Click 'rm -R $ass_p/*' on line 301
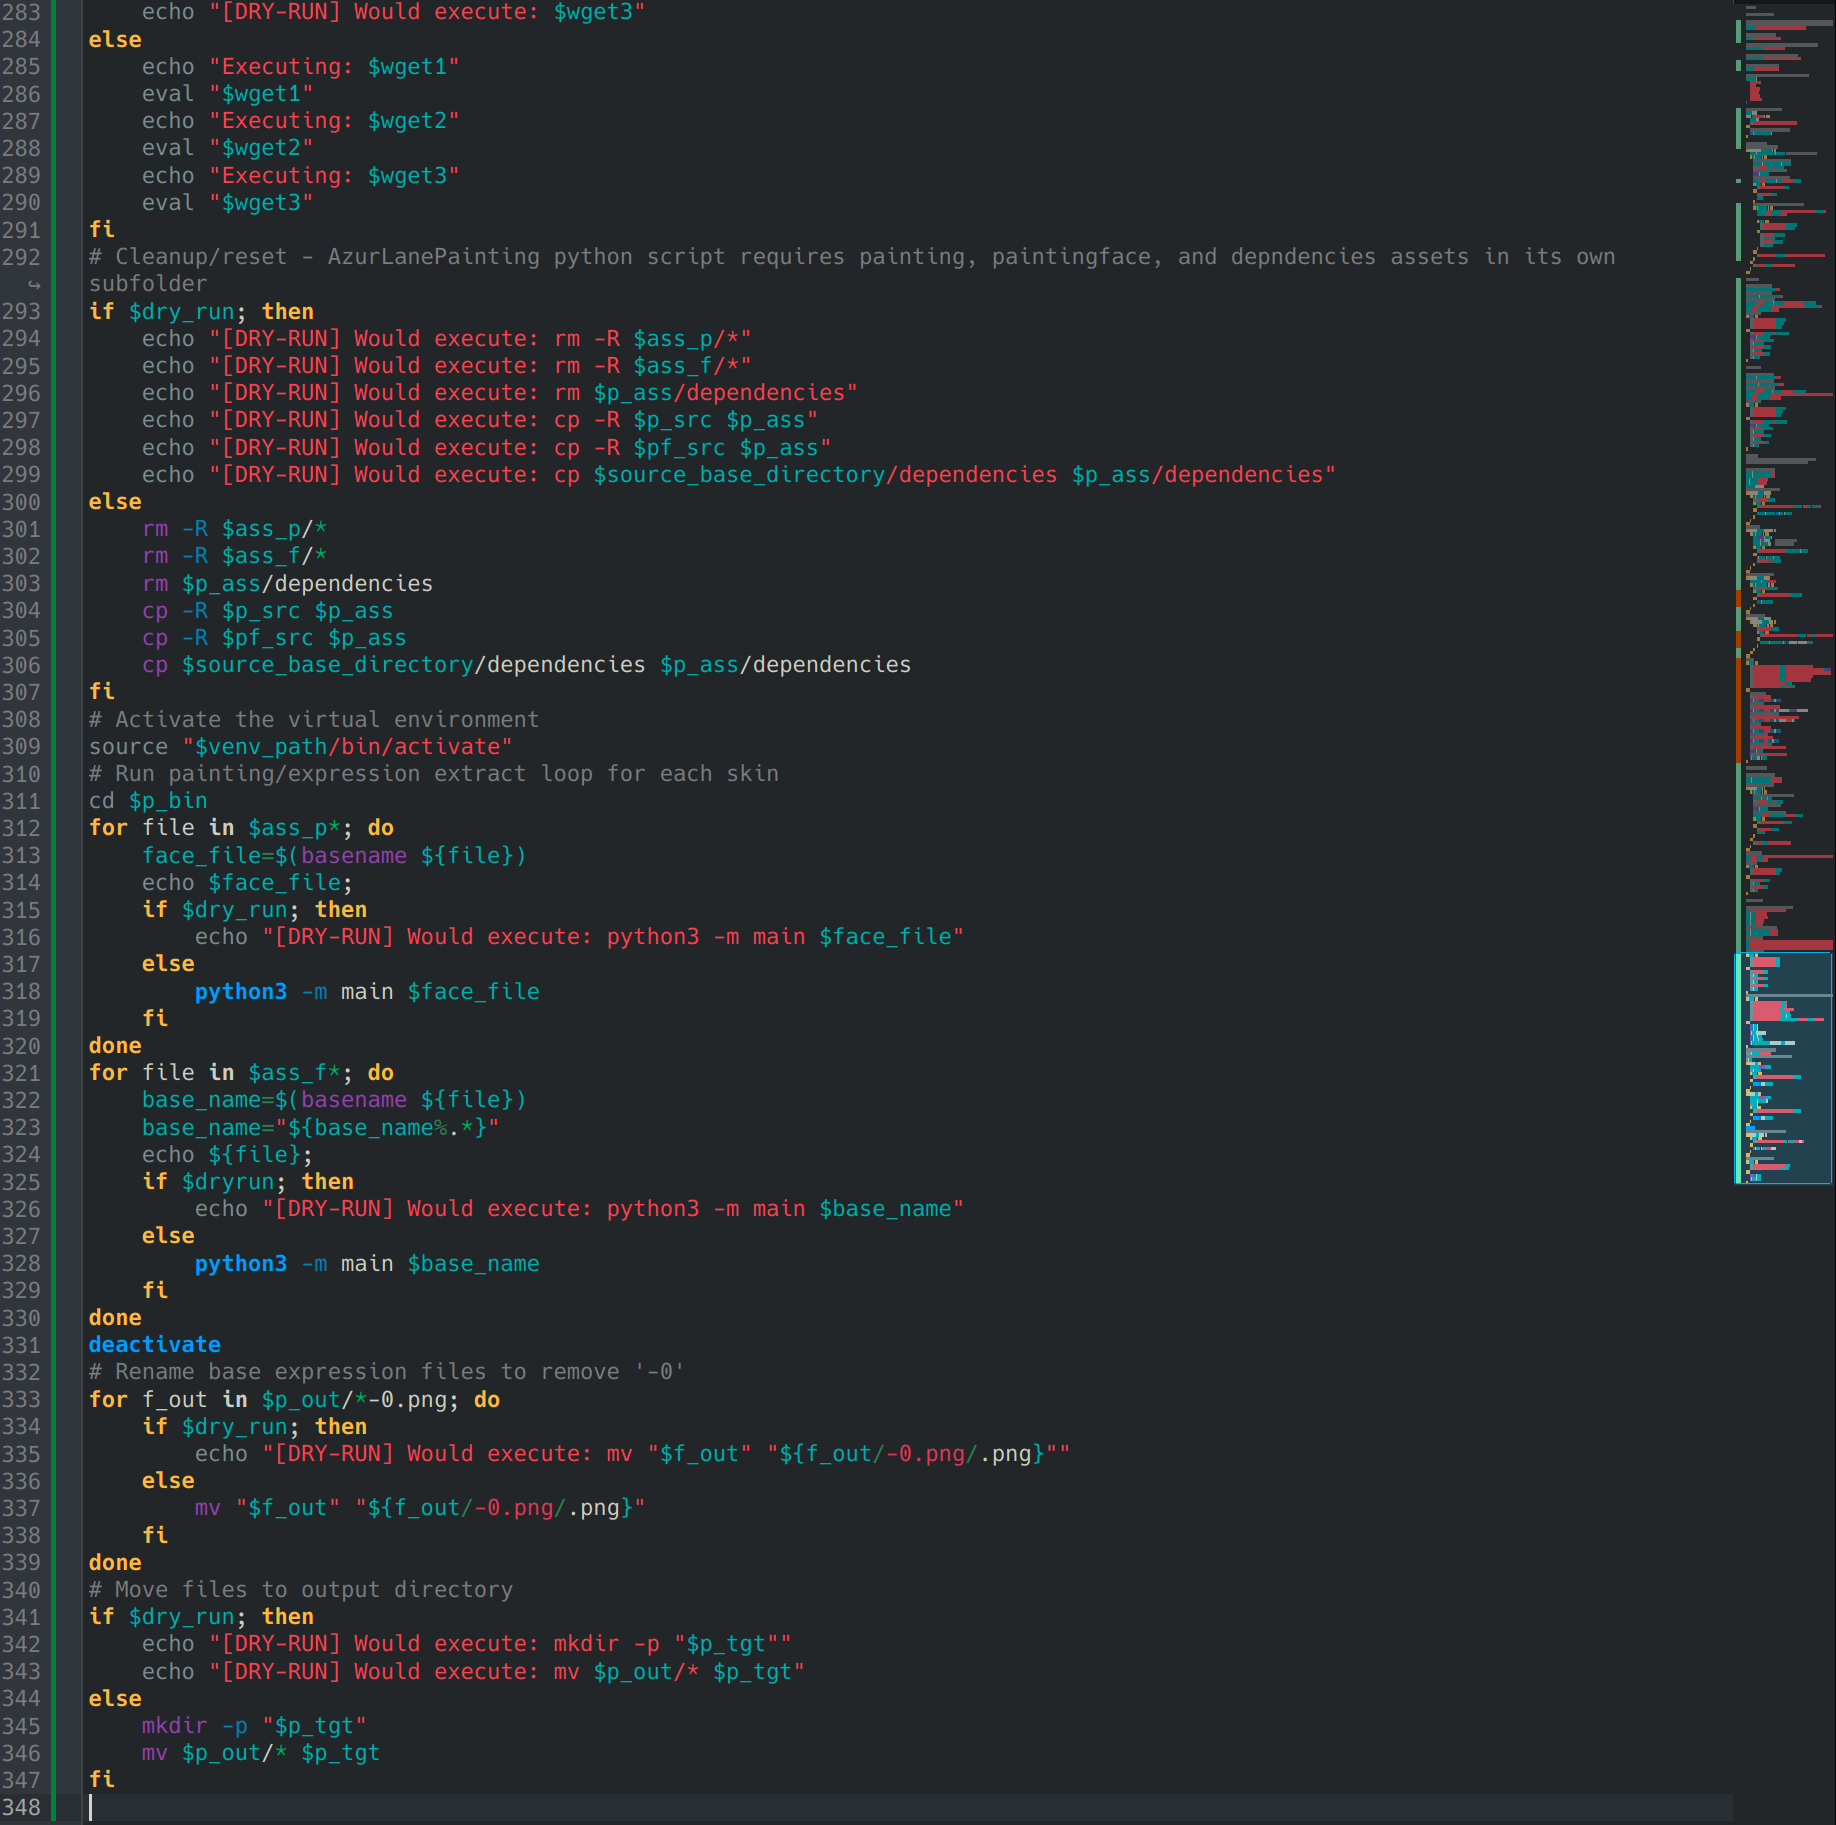This screenshot has height=1825, width=1836. click(234, 529)
